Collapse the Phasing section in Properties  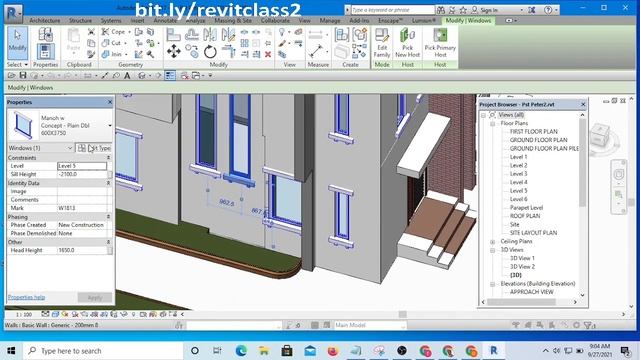[x=109, y=217]
